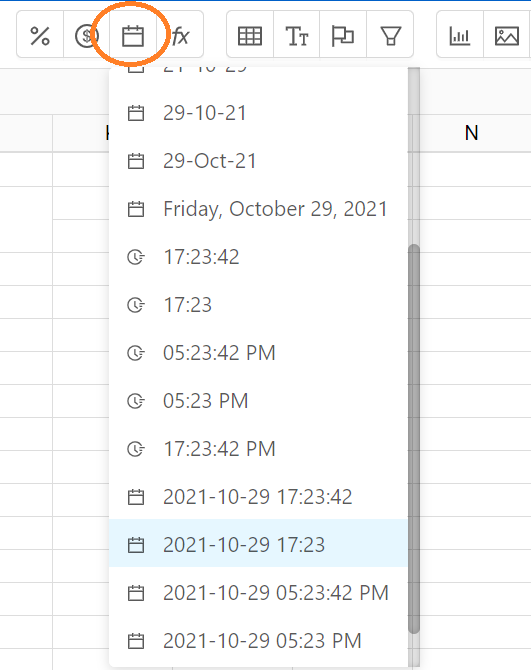Apply percent format from toolbar
Screen dimensions: 531x670
tap(40, 35)
